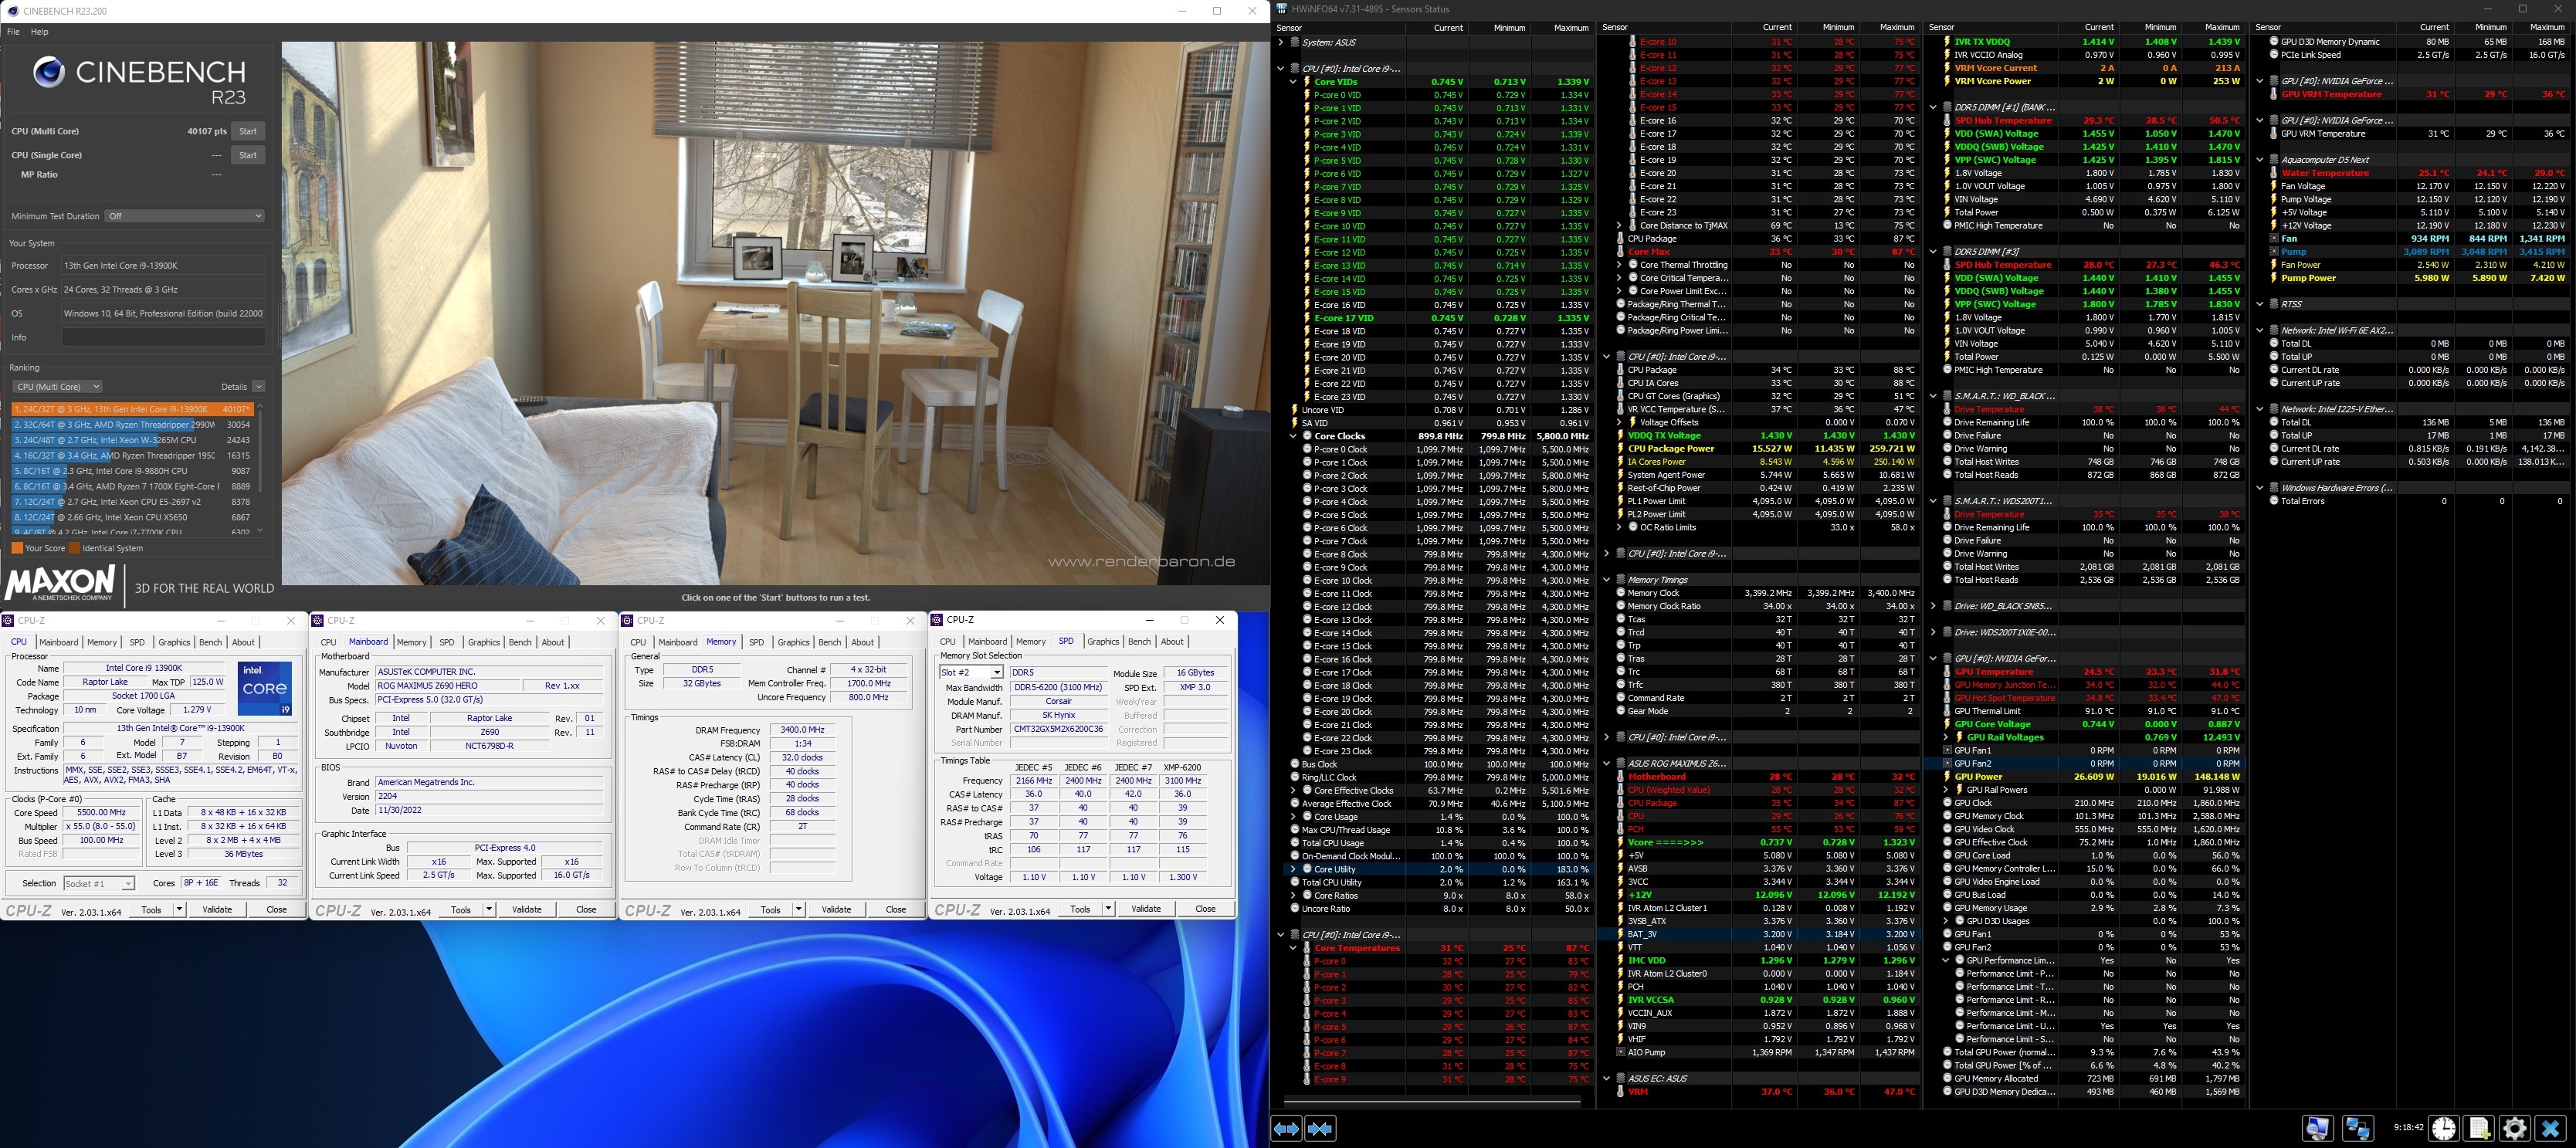Select ranking row for Xeon W-3265M
The width and height of the screenshot is (2576, 1148).
(x=132, y=440)
